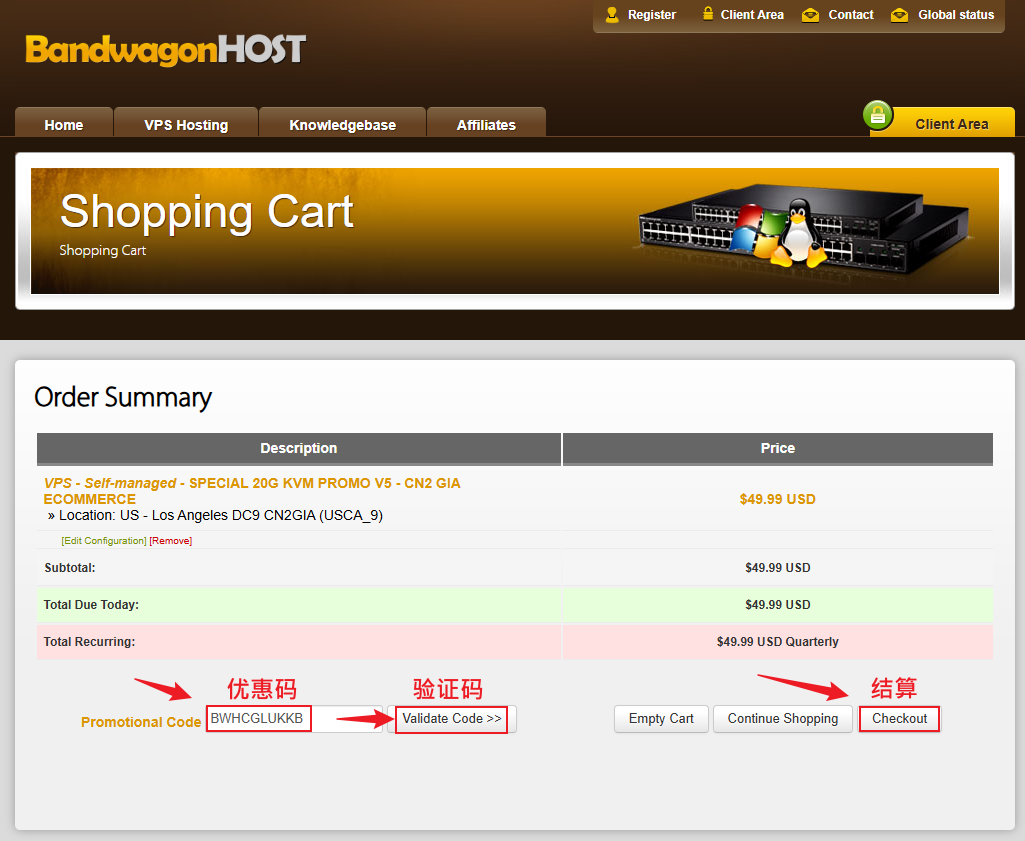Open the Global status link
1025x841 pixels.
956,15
